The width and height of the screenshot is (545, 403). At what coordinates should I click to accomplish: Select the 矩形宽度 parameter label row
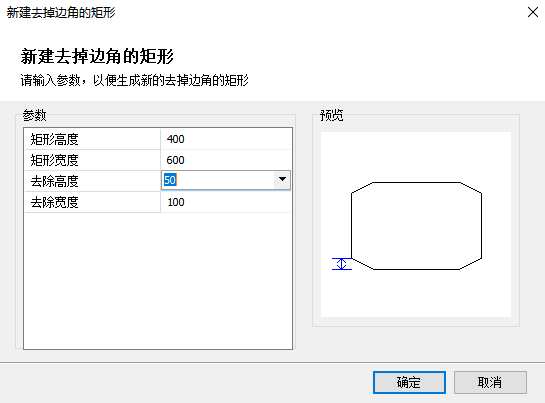[92, 160]
